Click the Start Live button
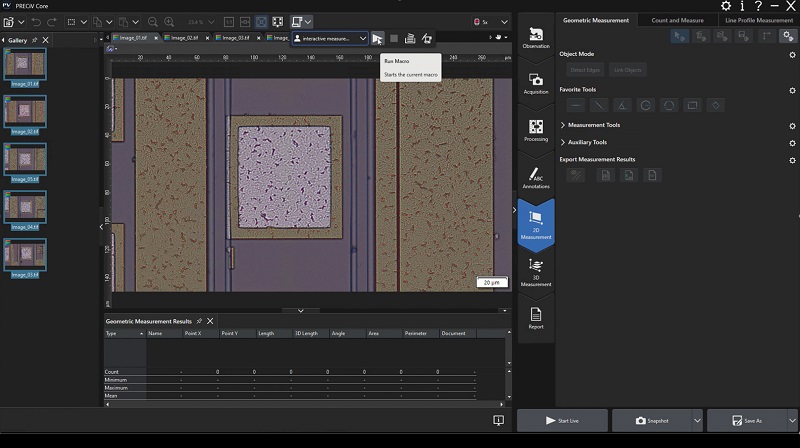Screen dimensions: 800x448 562,421
